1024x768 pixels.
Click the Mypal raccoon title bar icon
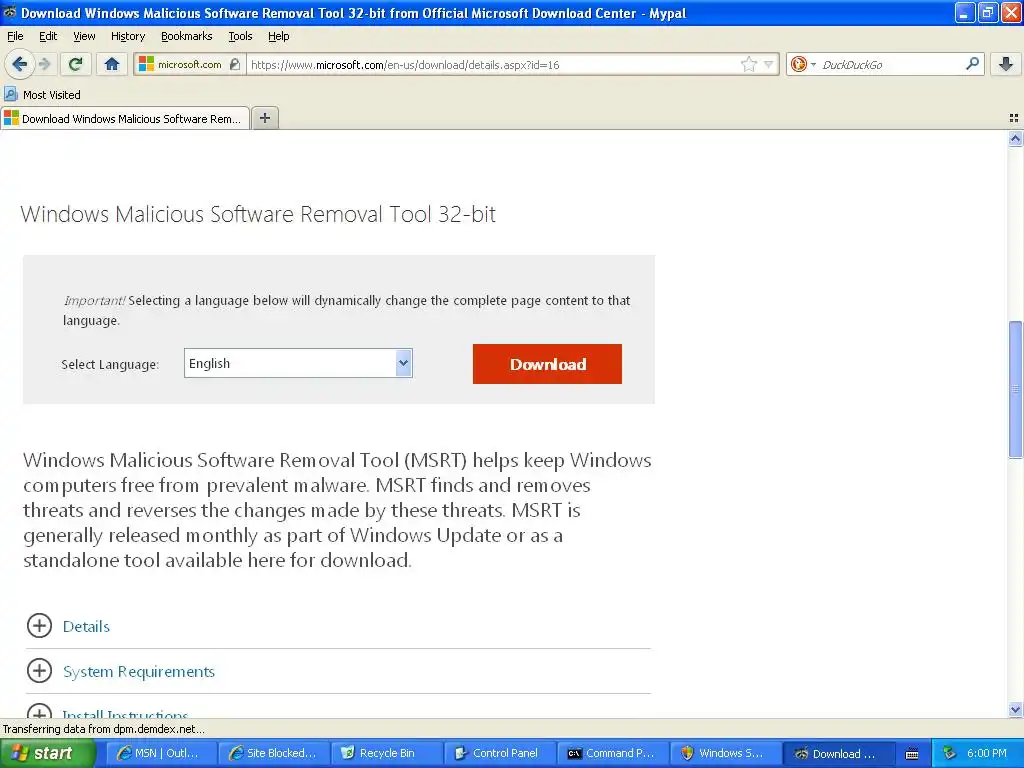pos(10,12)
